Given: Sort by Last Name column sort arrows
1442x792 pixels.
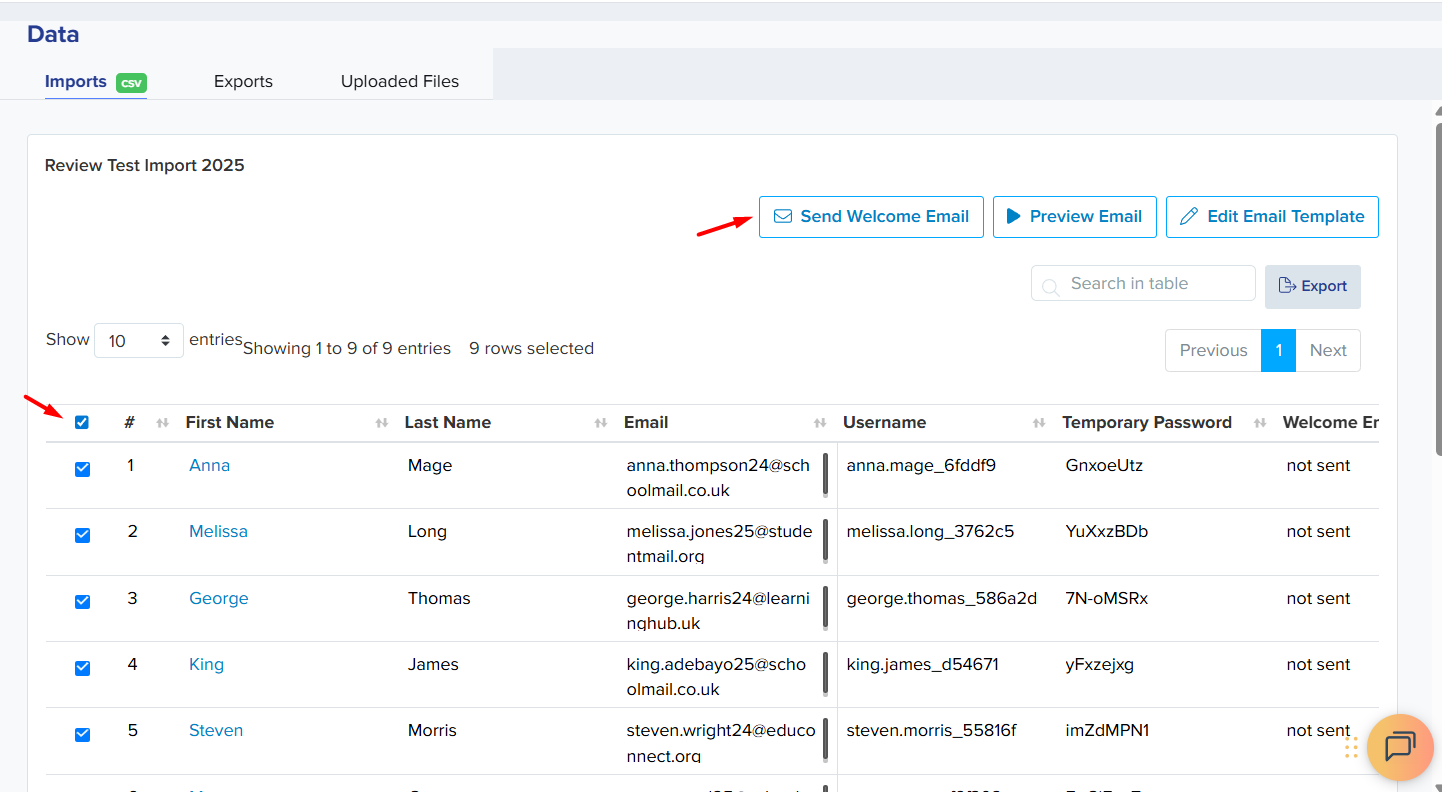Looking at the screenshot, I should (x=600, y=423).
